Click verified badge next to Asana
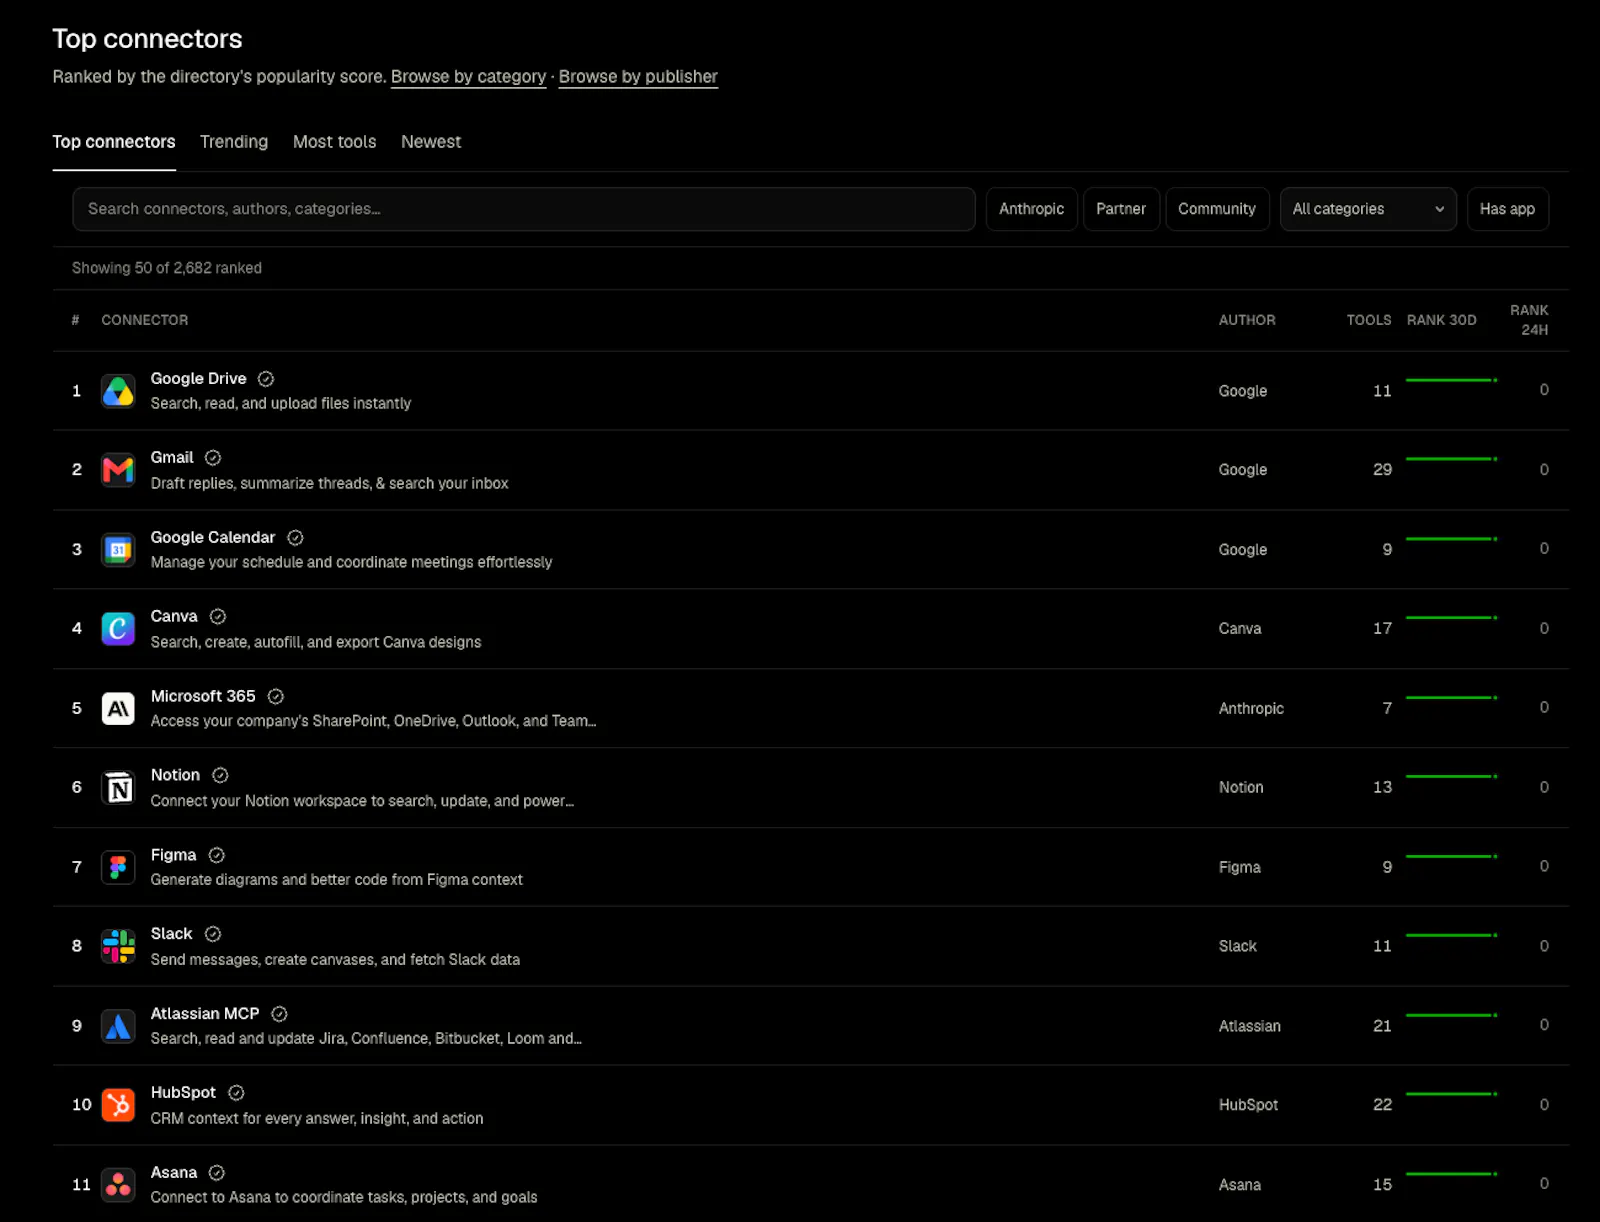The width and height of the screenshot is (1600, 1222). coord(217,1173)
